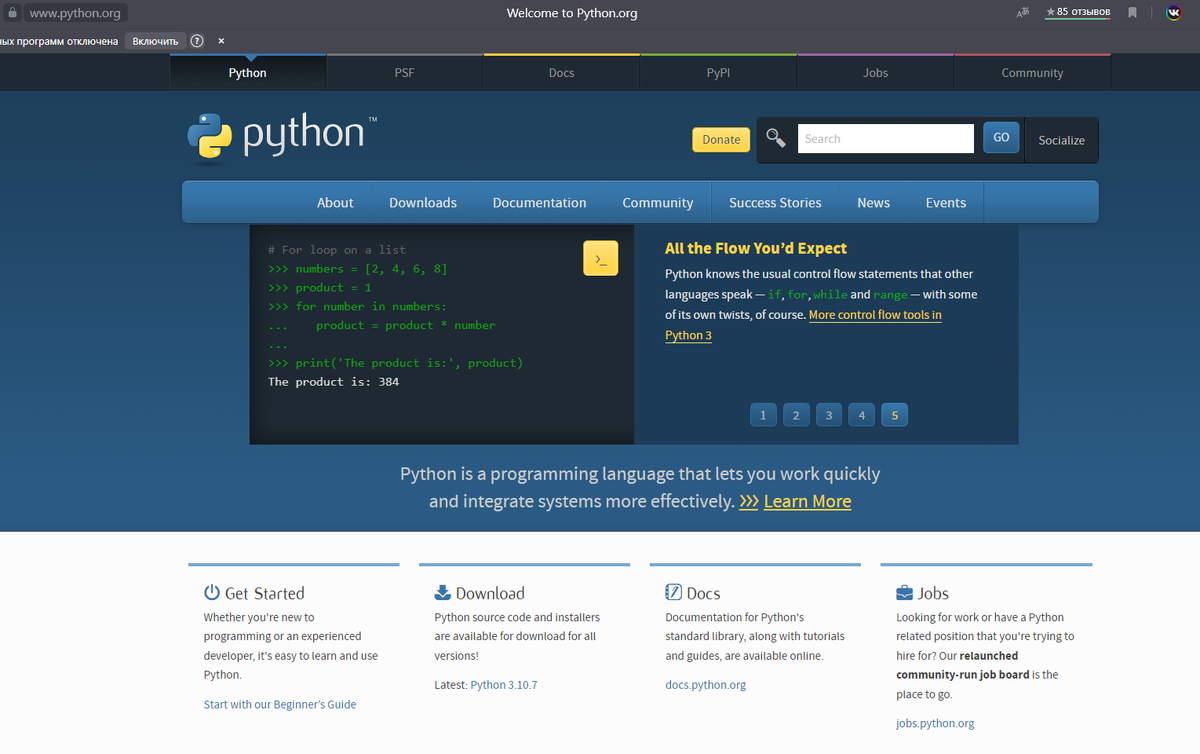Open the Documentation navigation dropdown
The image size is (1200, 754).
click(x=539, y=202)
